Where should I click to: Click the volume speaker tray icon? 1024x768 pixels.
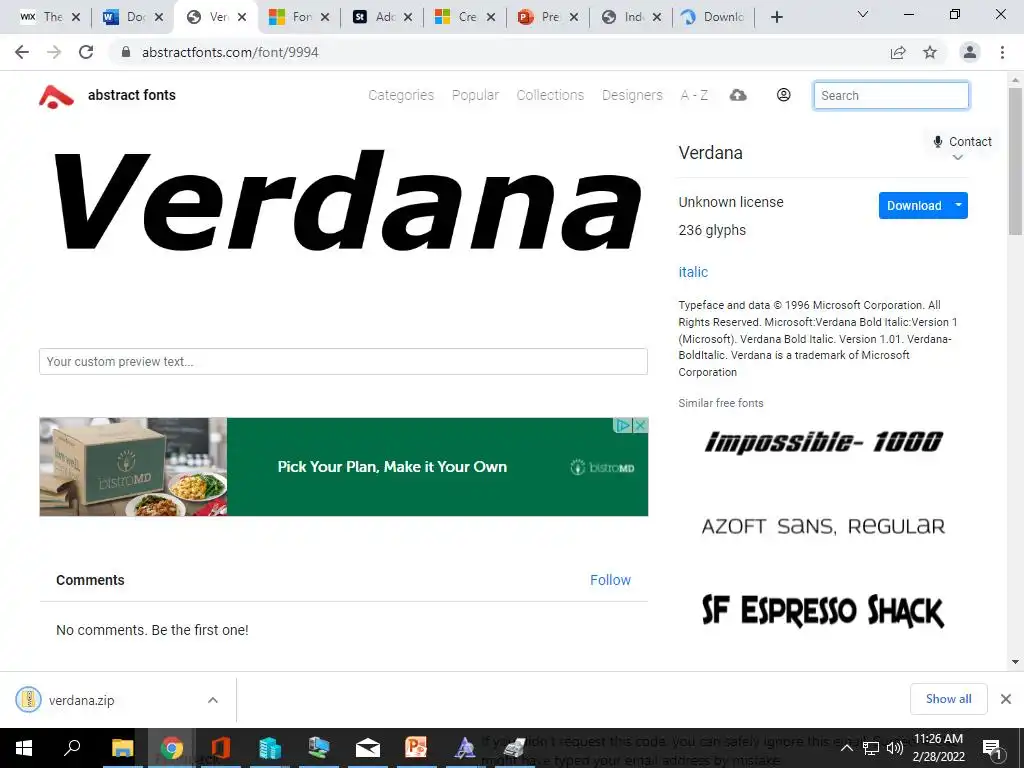coord(895,748)
